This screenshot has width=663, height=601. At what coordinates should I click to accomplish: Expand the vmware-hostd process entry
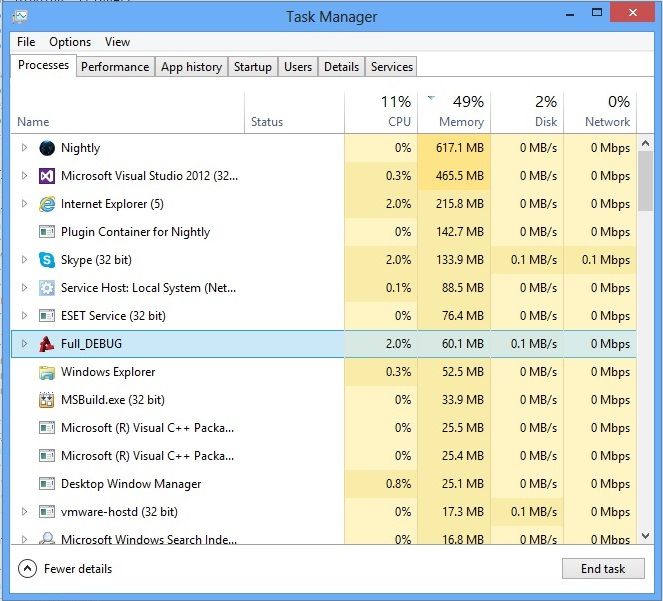(x=25, y=512)
